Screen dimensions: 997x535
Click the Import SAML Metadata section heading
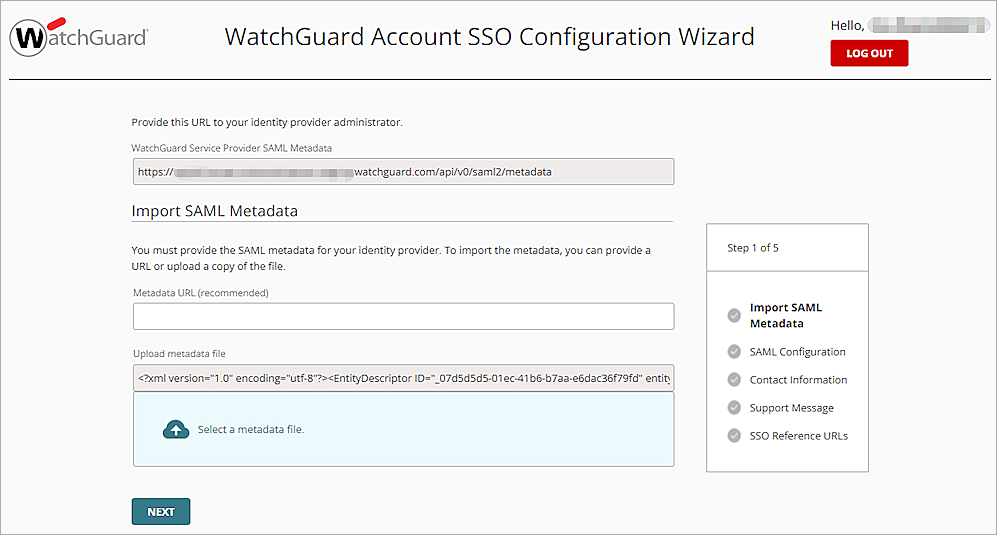coord(215,211)
